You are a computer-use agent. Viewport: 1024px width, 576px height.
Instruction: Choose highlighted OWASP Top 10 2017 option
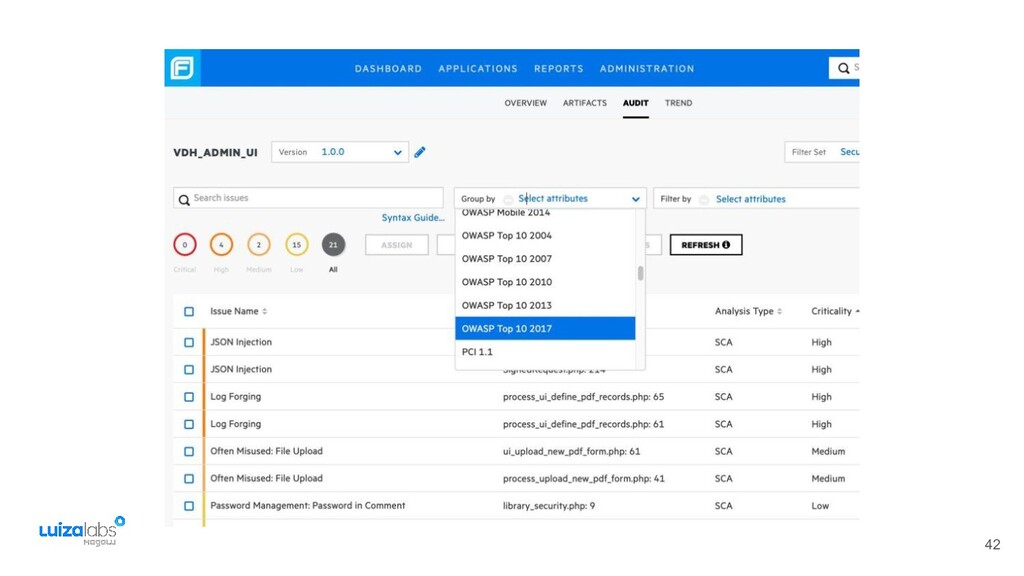(x=545, y=328)
